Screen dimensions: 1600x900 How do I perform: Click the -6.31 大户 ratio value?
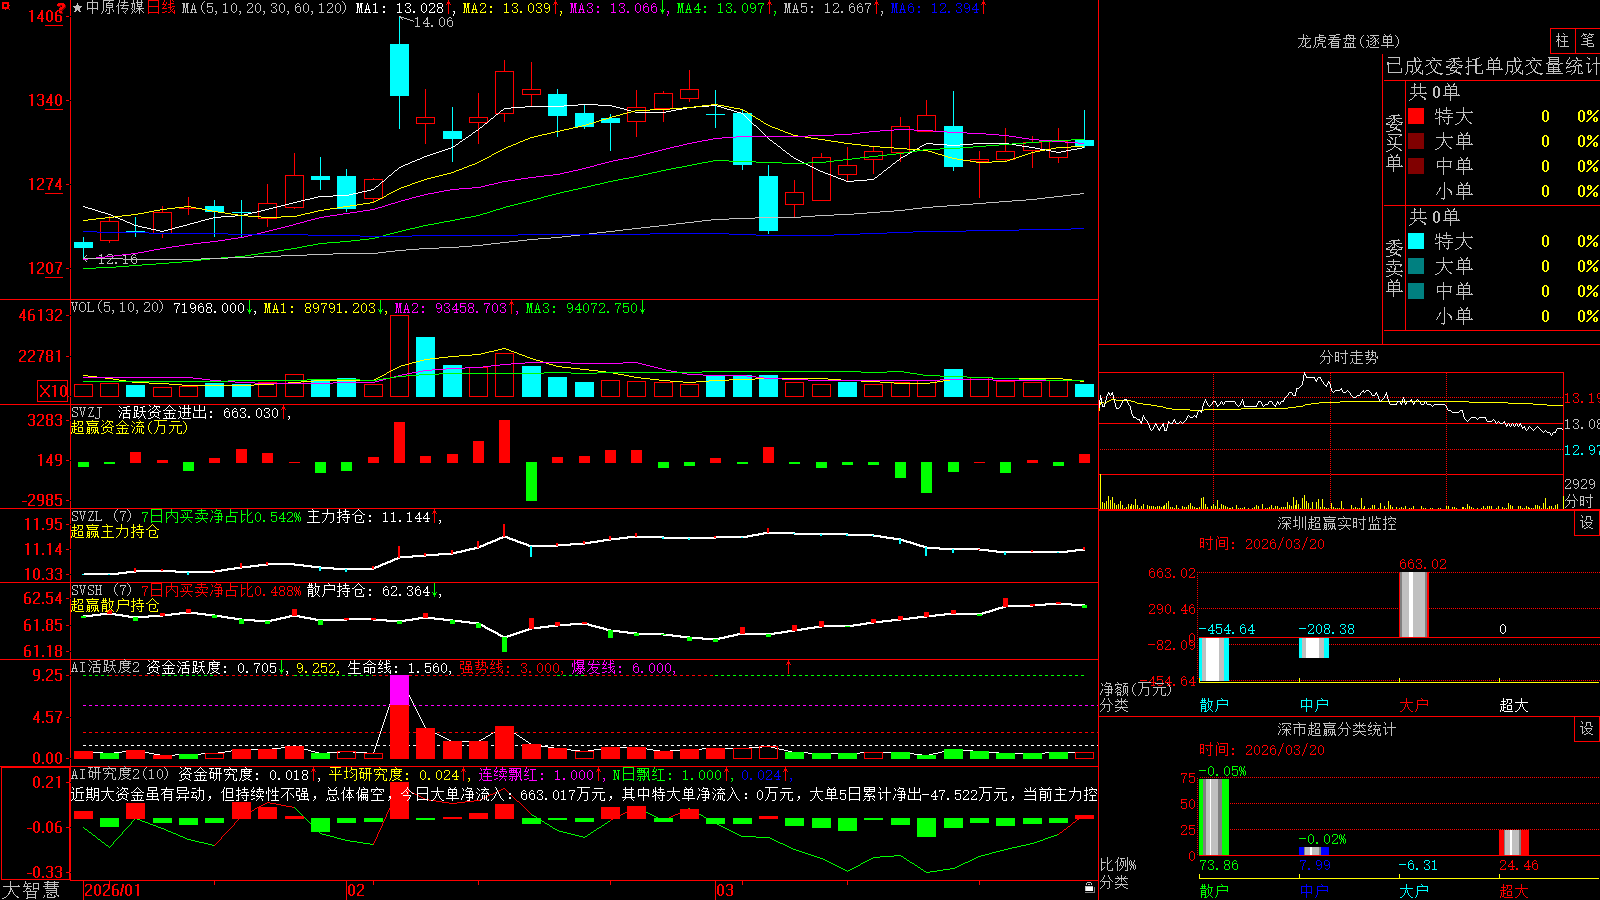tap(1417, 865)
